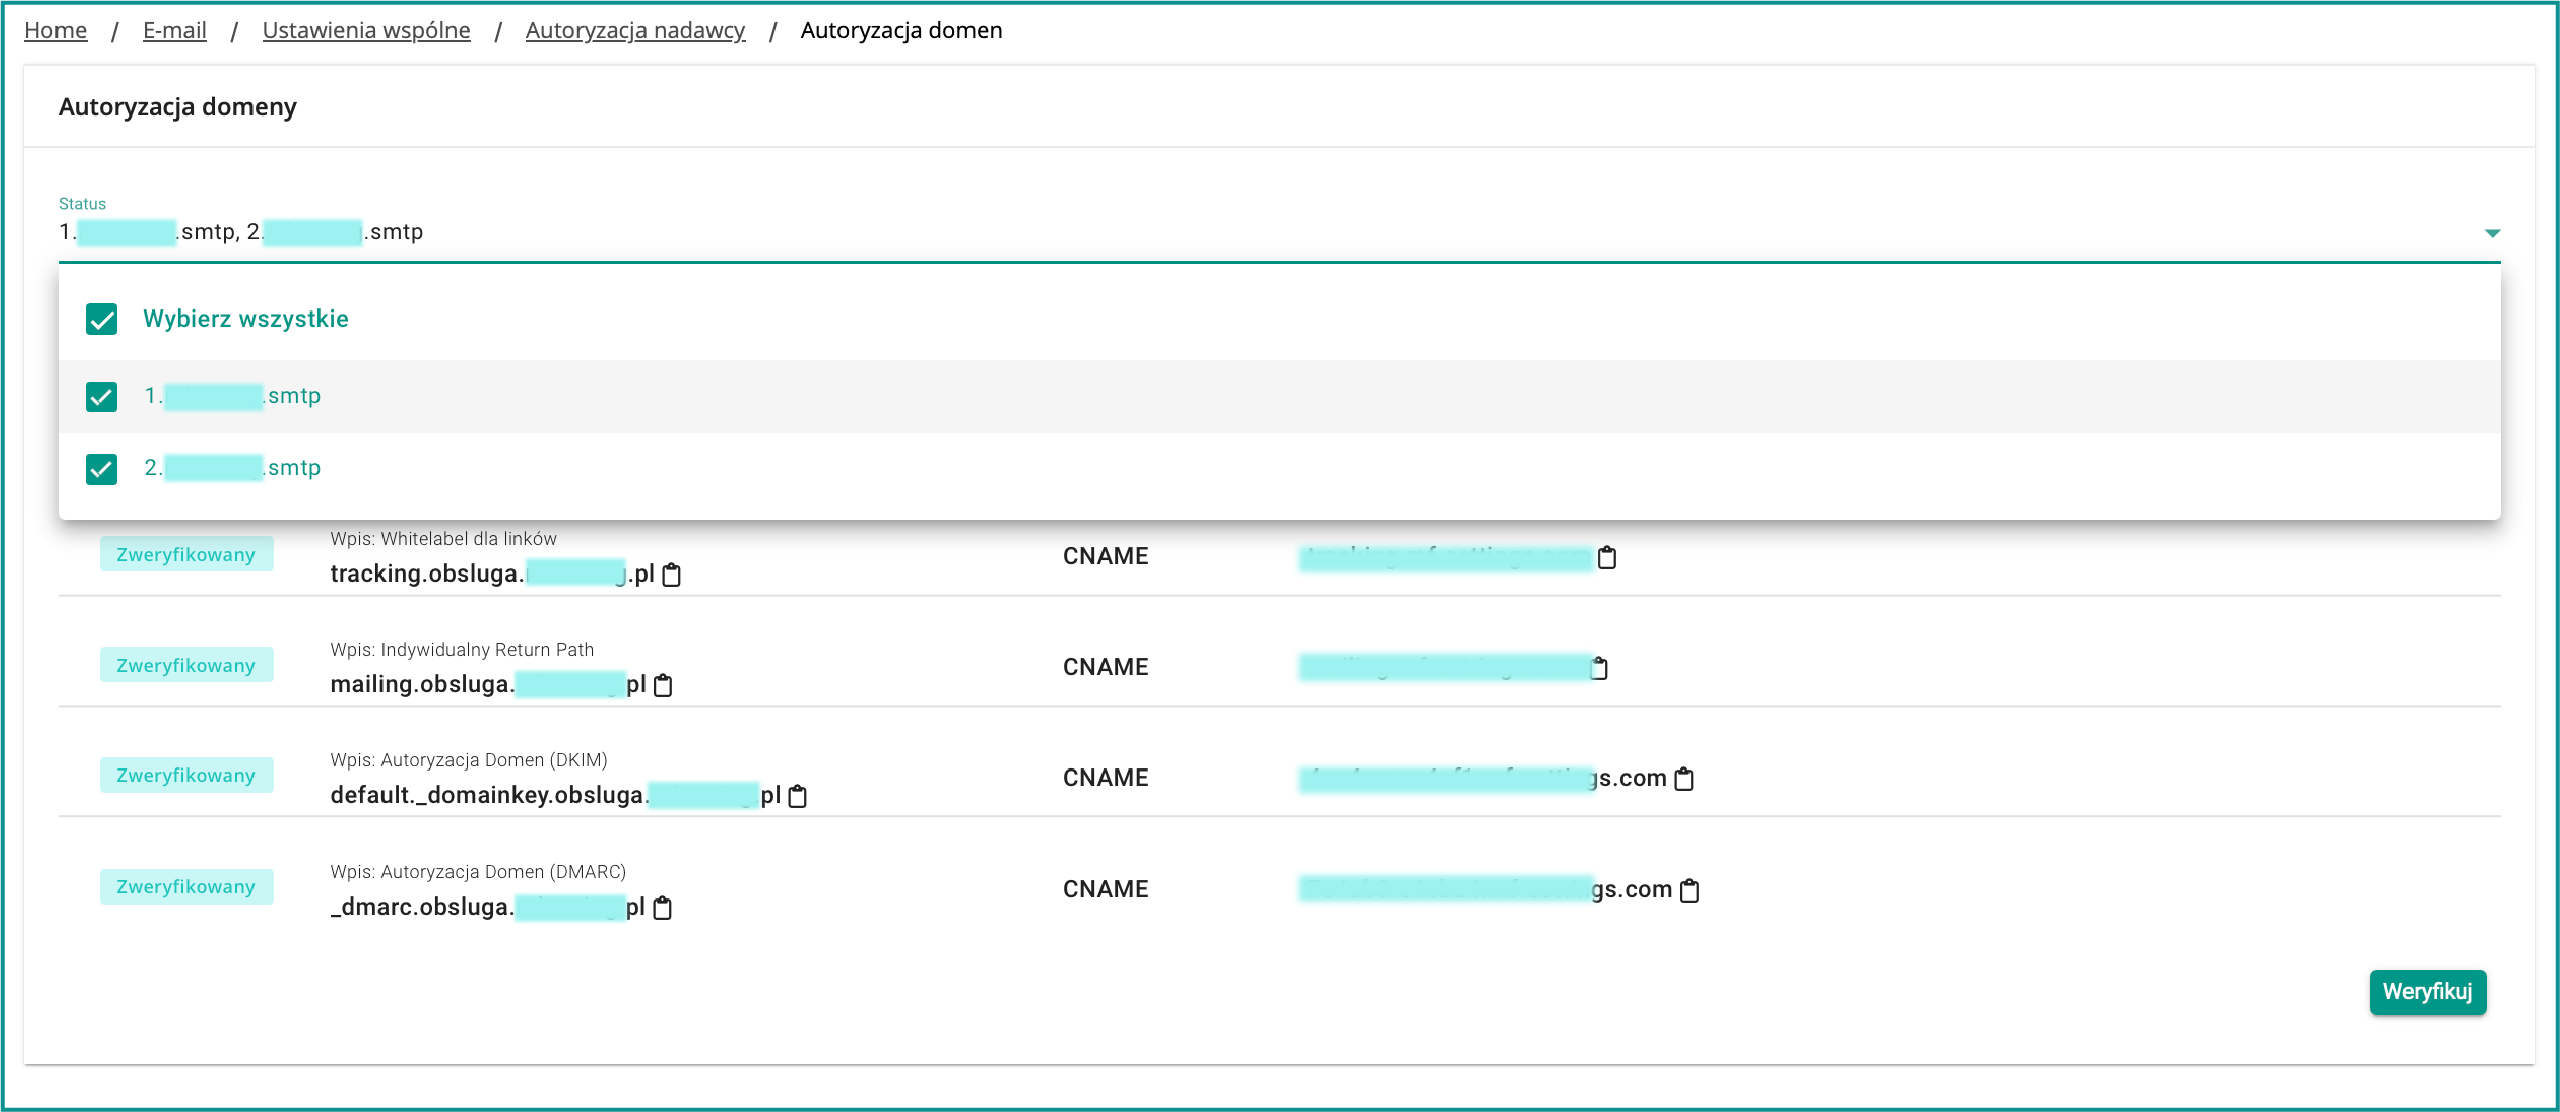The width and height of the screenshot is (2560, 1112).
Task: Navigate to Ustawienia wspólne breadcrumb
Action: pos(366,31)
